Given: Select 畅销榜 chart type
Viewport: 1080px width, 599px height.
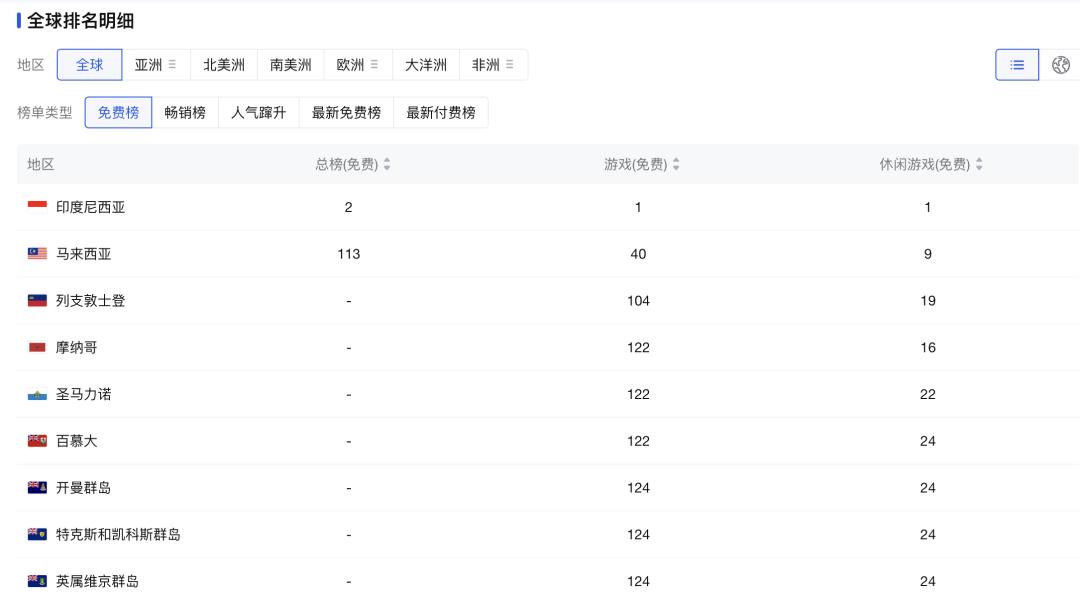Looking at the screenshot, I should 185,112.
